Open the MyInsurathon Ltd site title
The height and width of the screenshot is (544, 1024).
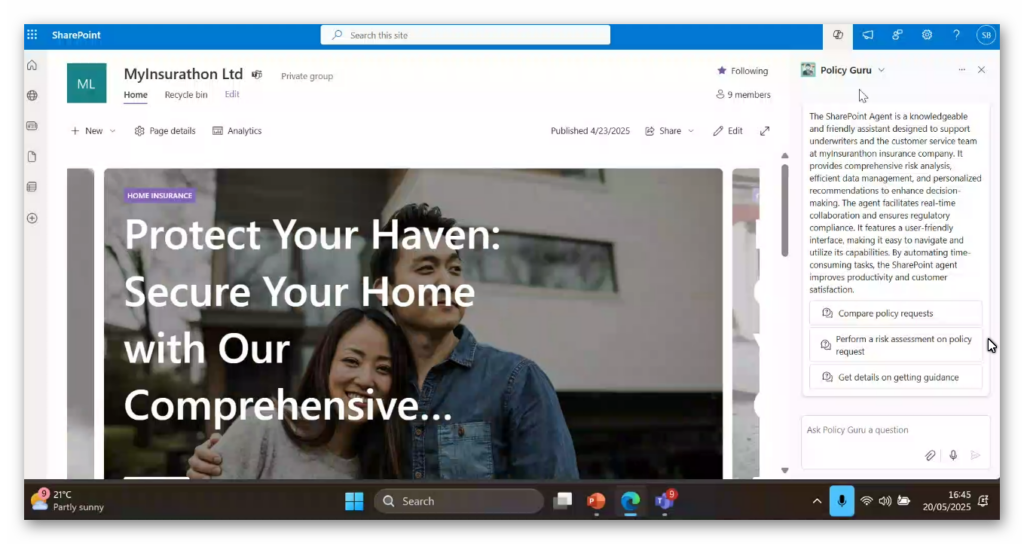coord(184,74)
